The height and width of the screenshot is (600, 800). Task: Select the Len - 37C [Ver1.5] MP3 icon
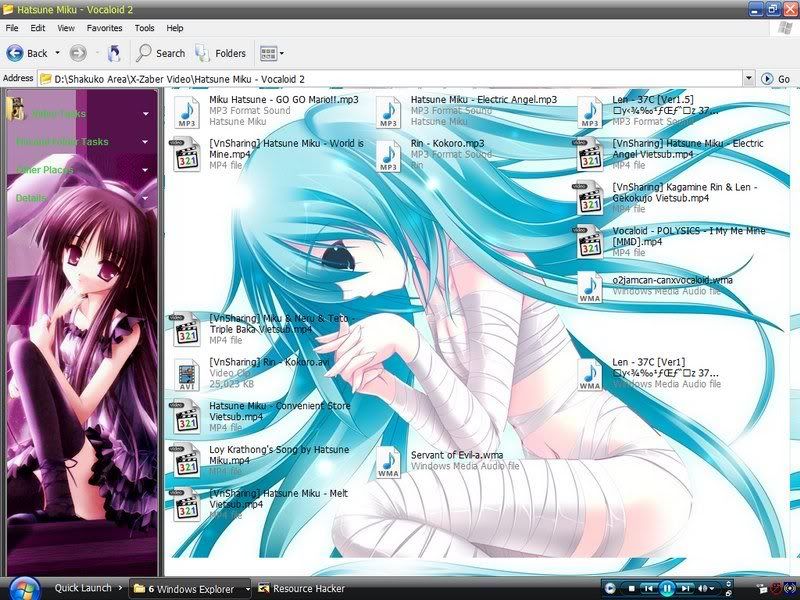(590, 112)
